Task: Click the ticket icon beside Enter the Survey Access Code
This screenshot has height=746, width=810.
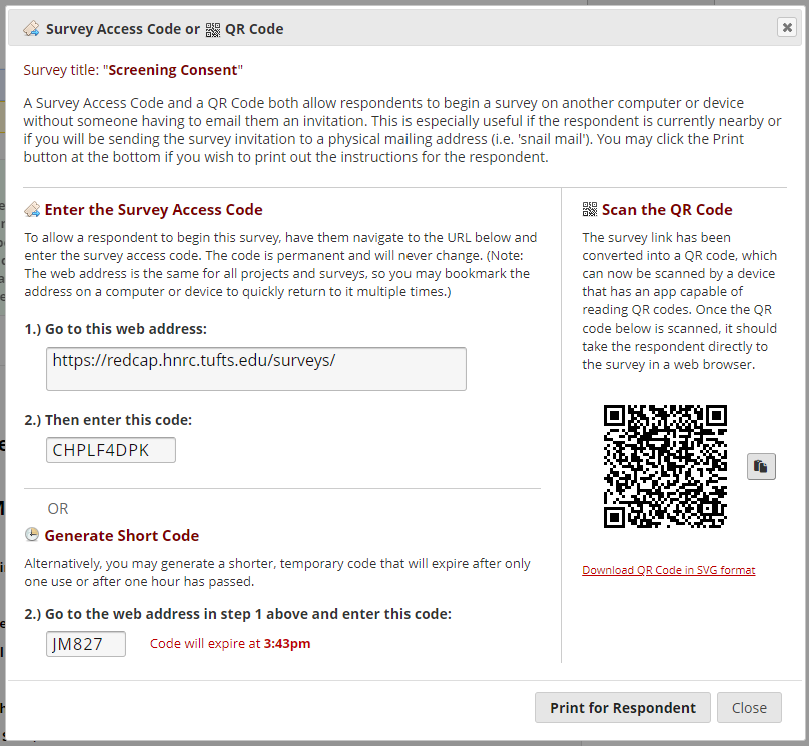Action: pyautogui.click(x=32, y=210)
